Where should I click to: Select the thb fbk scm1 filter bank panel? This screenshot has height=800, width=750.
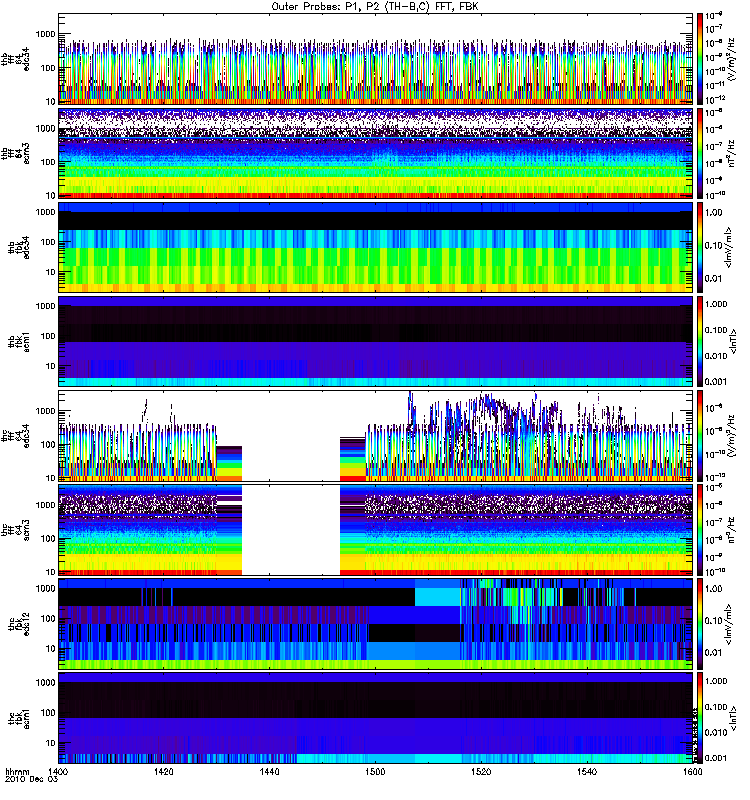[375, 341]
